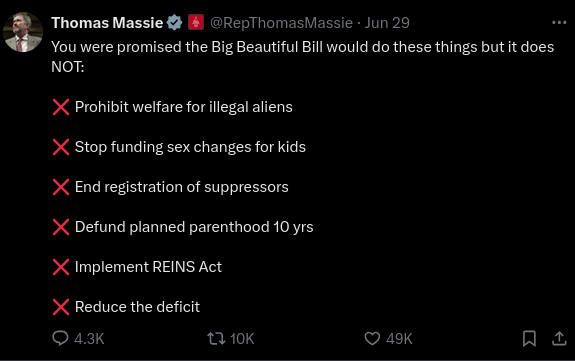Click the red X beside Prohibit welfare

tap(61, 107)
